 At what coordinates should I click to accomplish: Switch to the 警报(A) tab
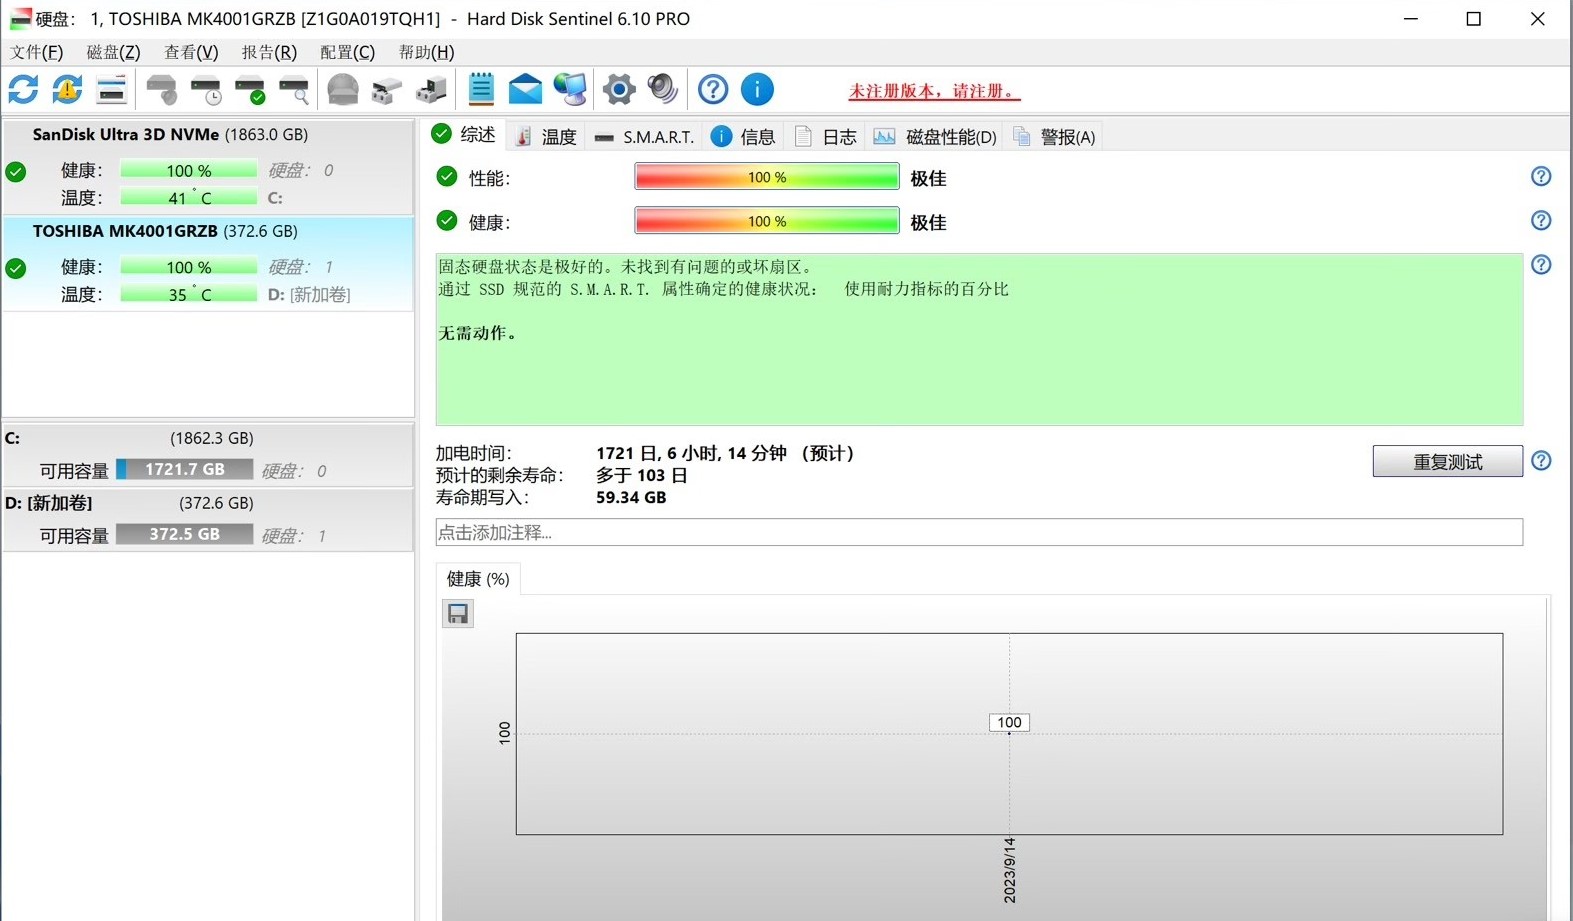[1054, 137]
